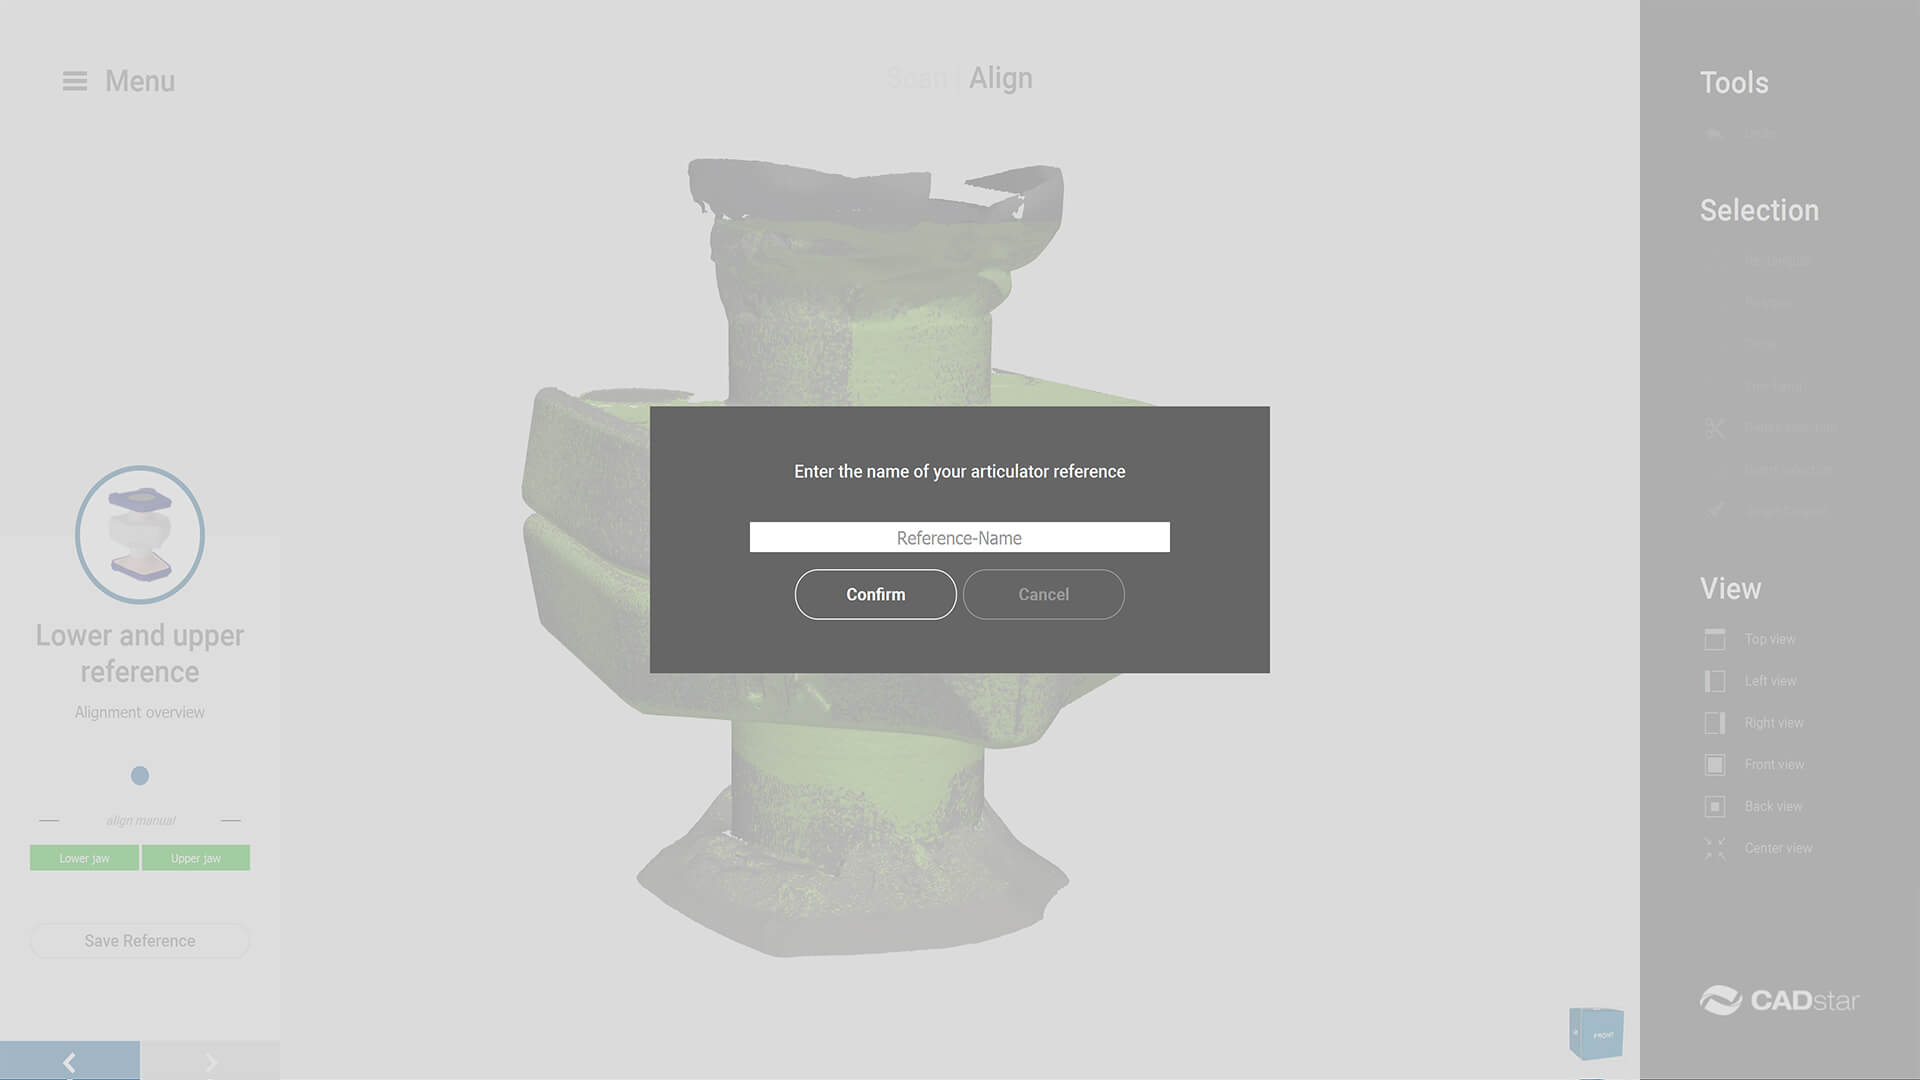Click the Save Reference button
1920x1080 pixels.
[140, 940]
